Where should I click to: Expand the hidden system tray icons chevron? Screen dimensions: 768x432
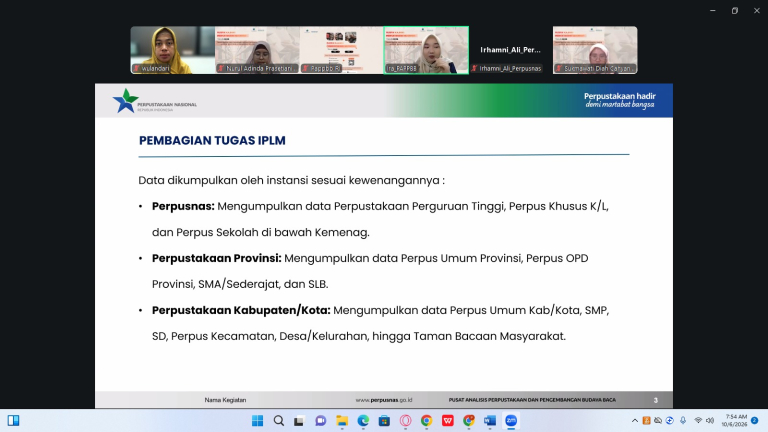point(635,421)
